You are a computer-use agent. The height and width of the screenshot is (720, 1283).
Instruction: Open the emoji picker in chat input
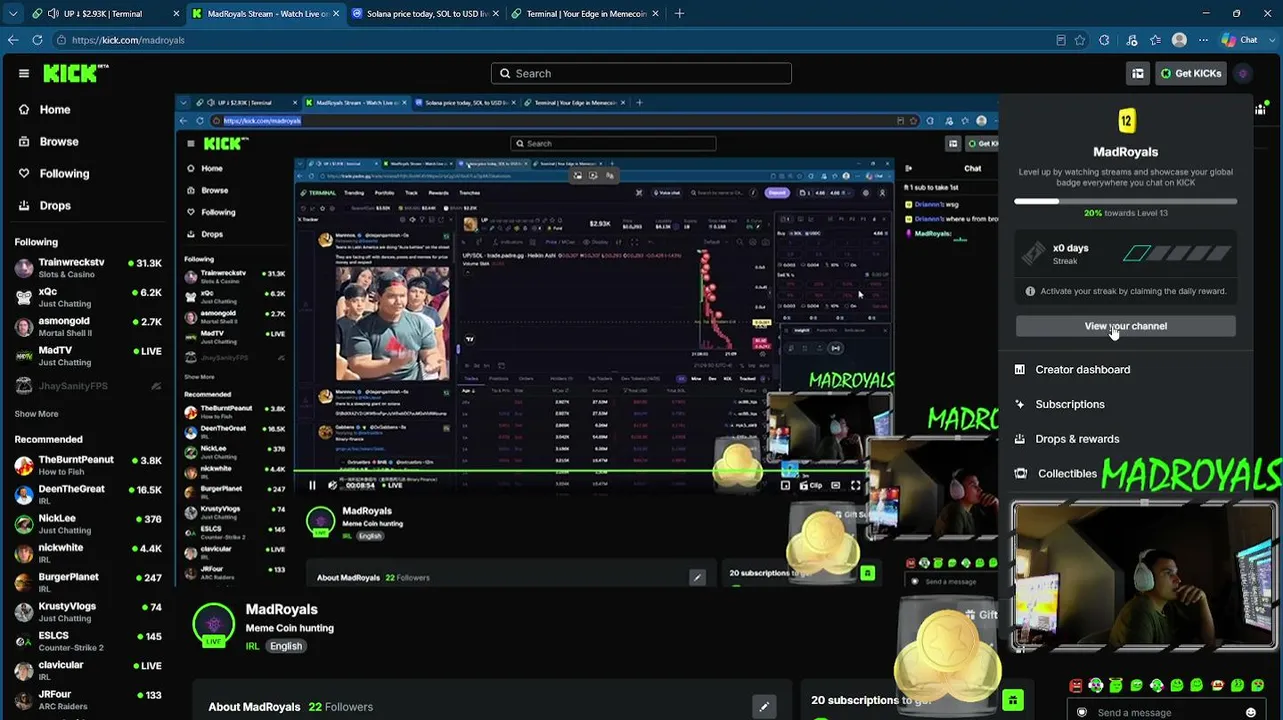tap(1250, 713)
